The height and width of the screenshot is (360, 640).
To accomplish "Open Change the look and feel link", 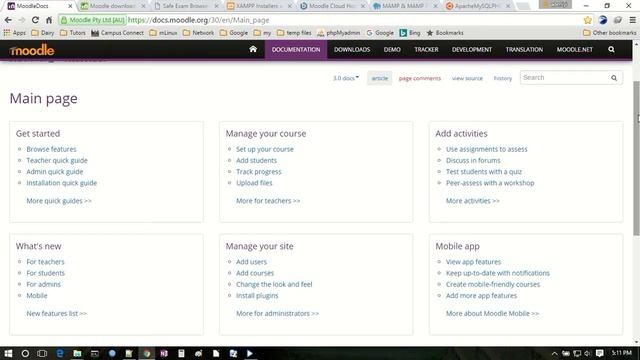I will [274, 284].
